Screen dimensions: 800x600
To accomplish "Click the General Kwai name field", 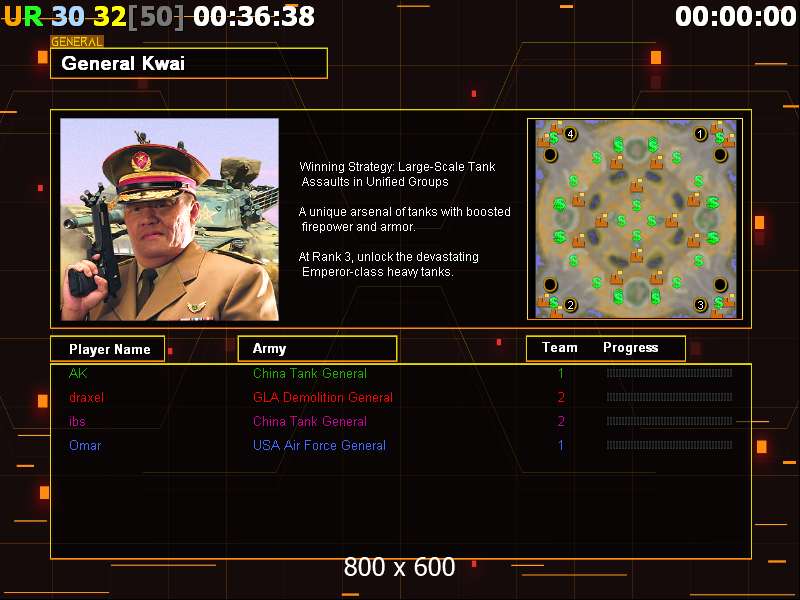I will 189,63.
